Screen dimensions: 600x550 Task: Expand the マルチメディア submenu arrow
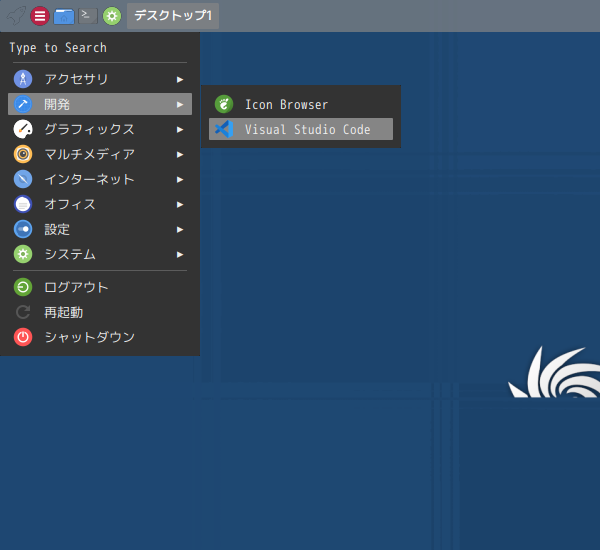coord(180,155)
